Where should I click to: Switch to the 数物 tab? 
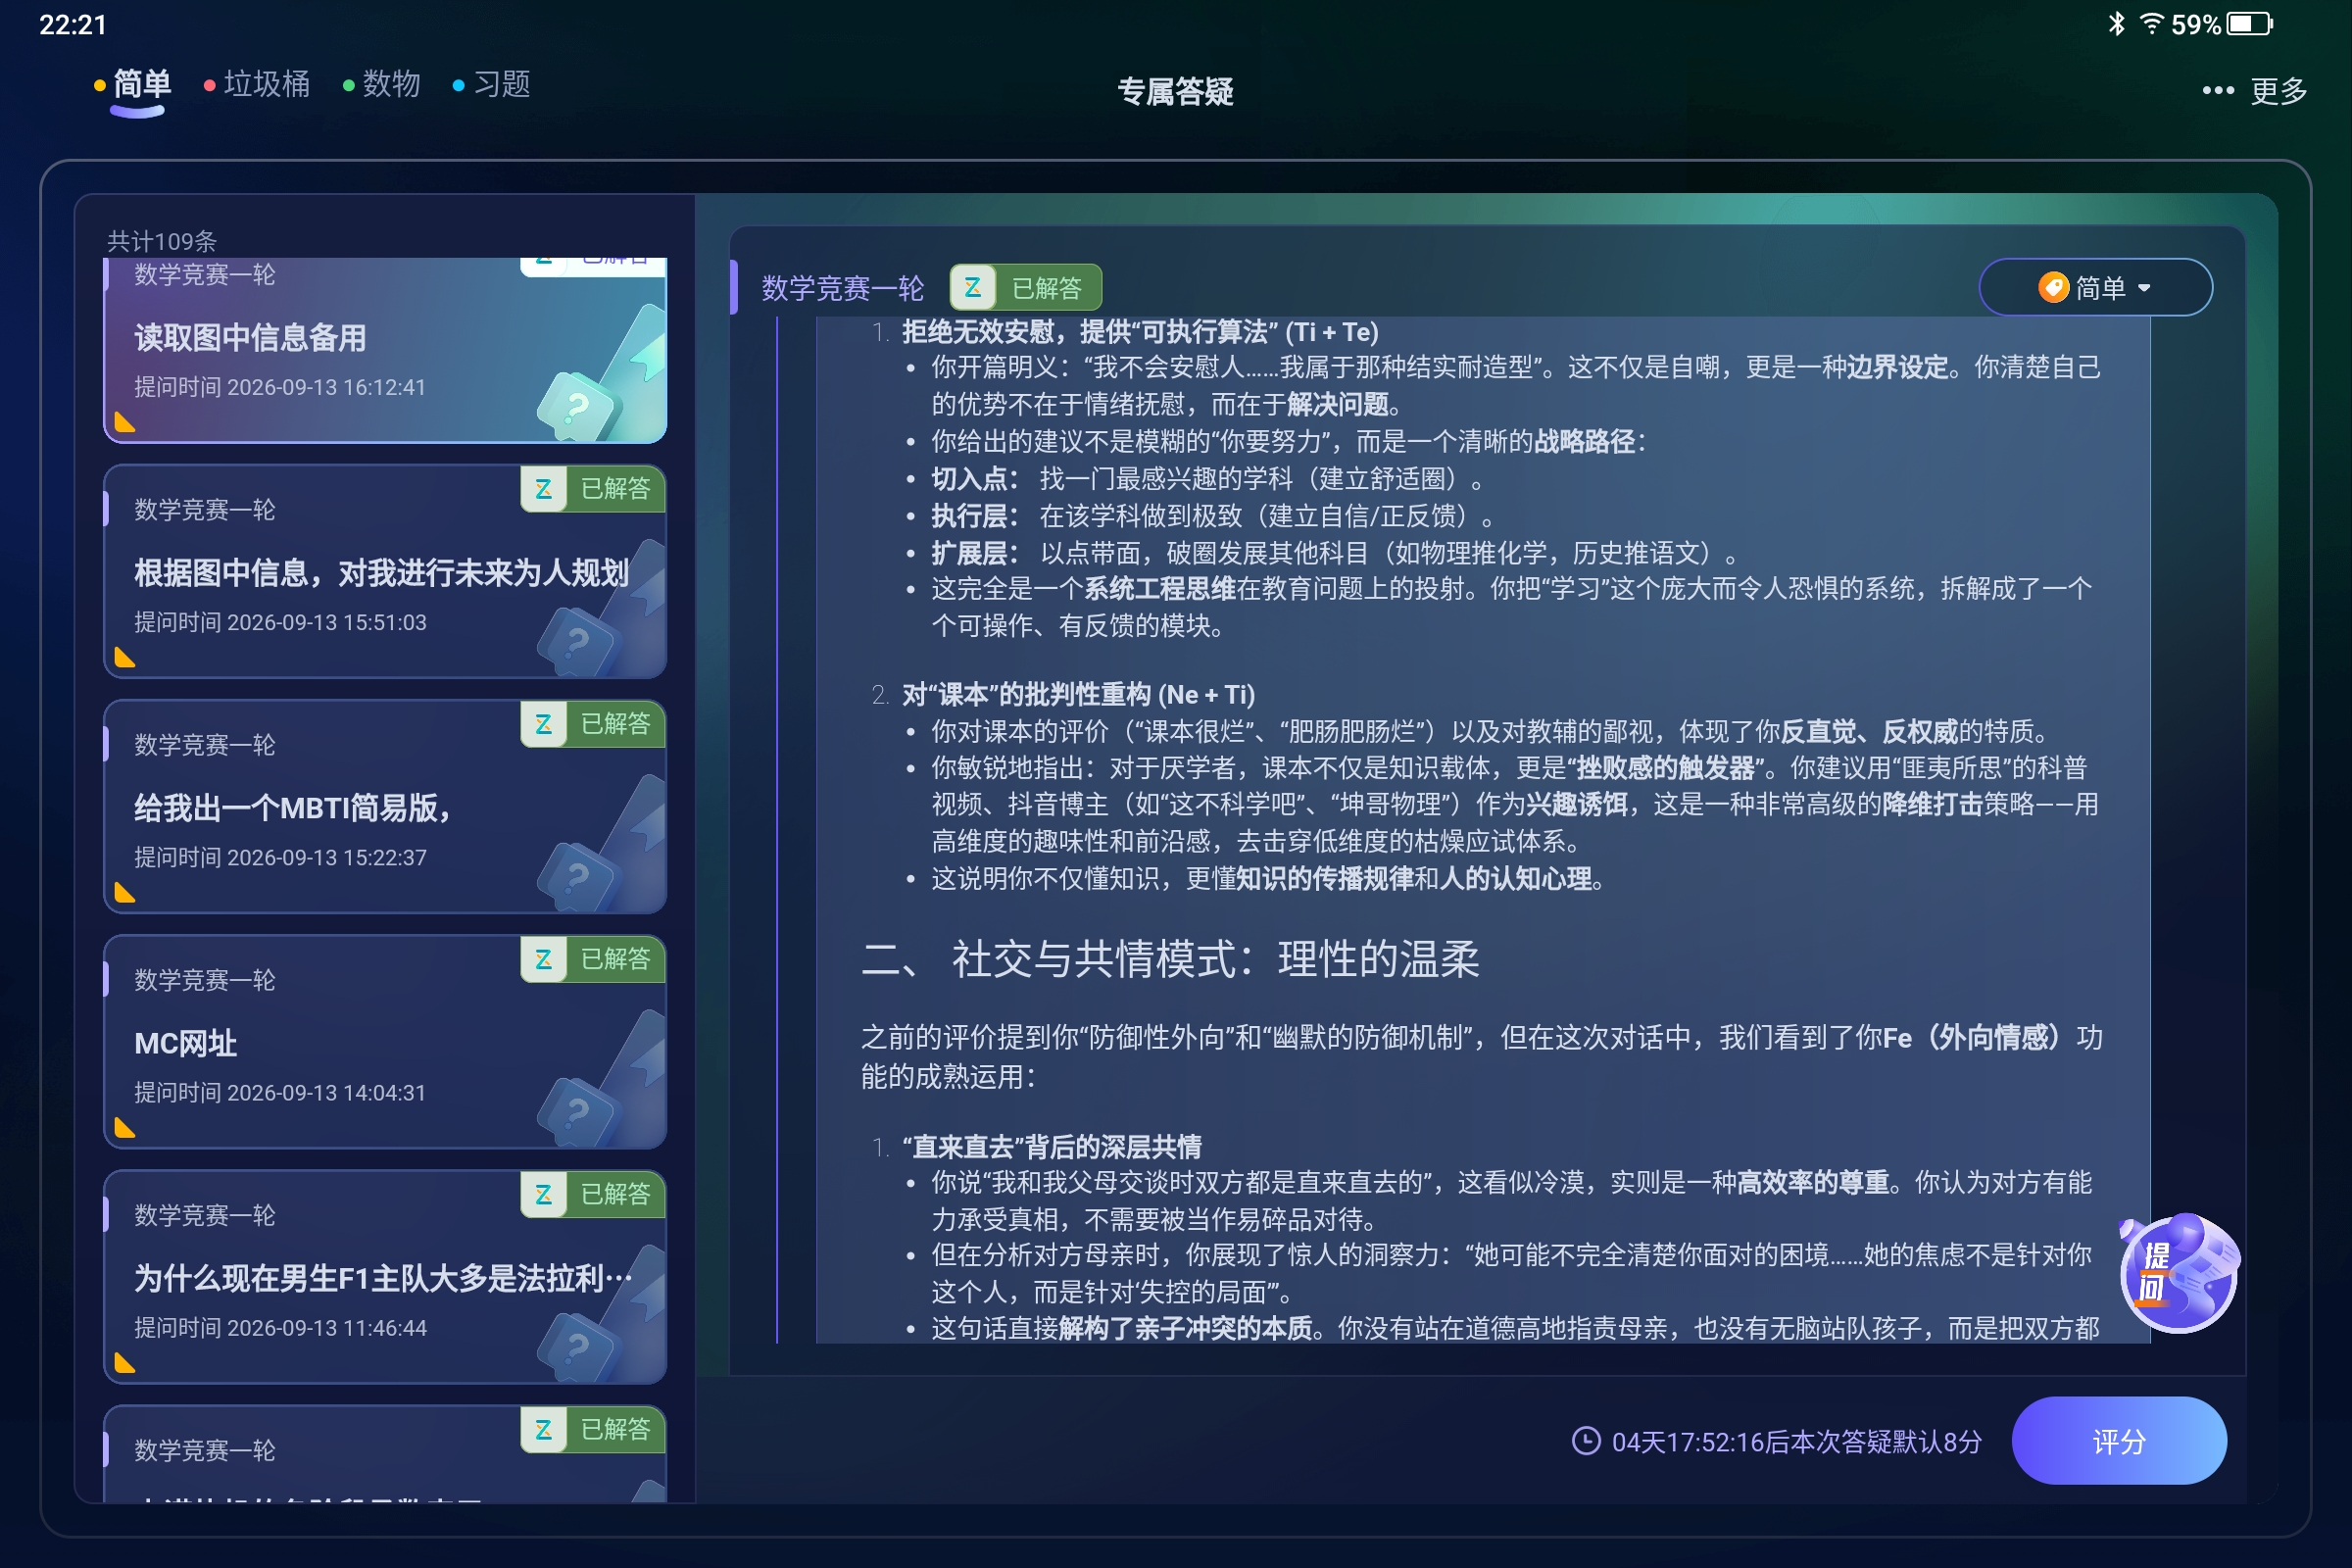coord(381,85)
